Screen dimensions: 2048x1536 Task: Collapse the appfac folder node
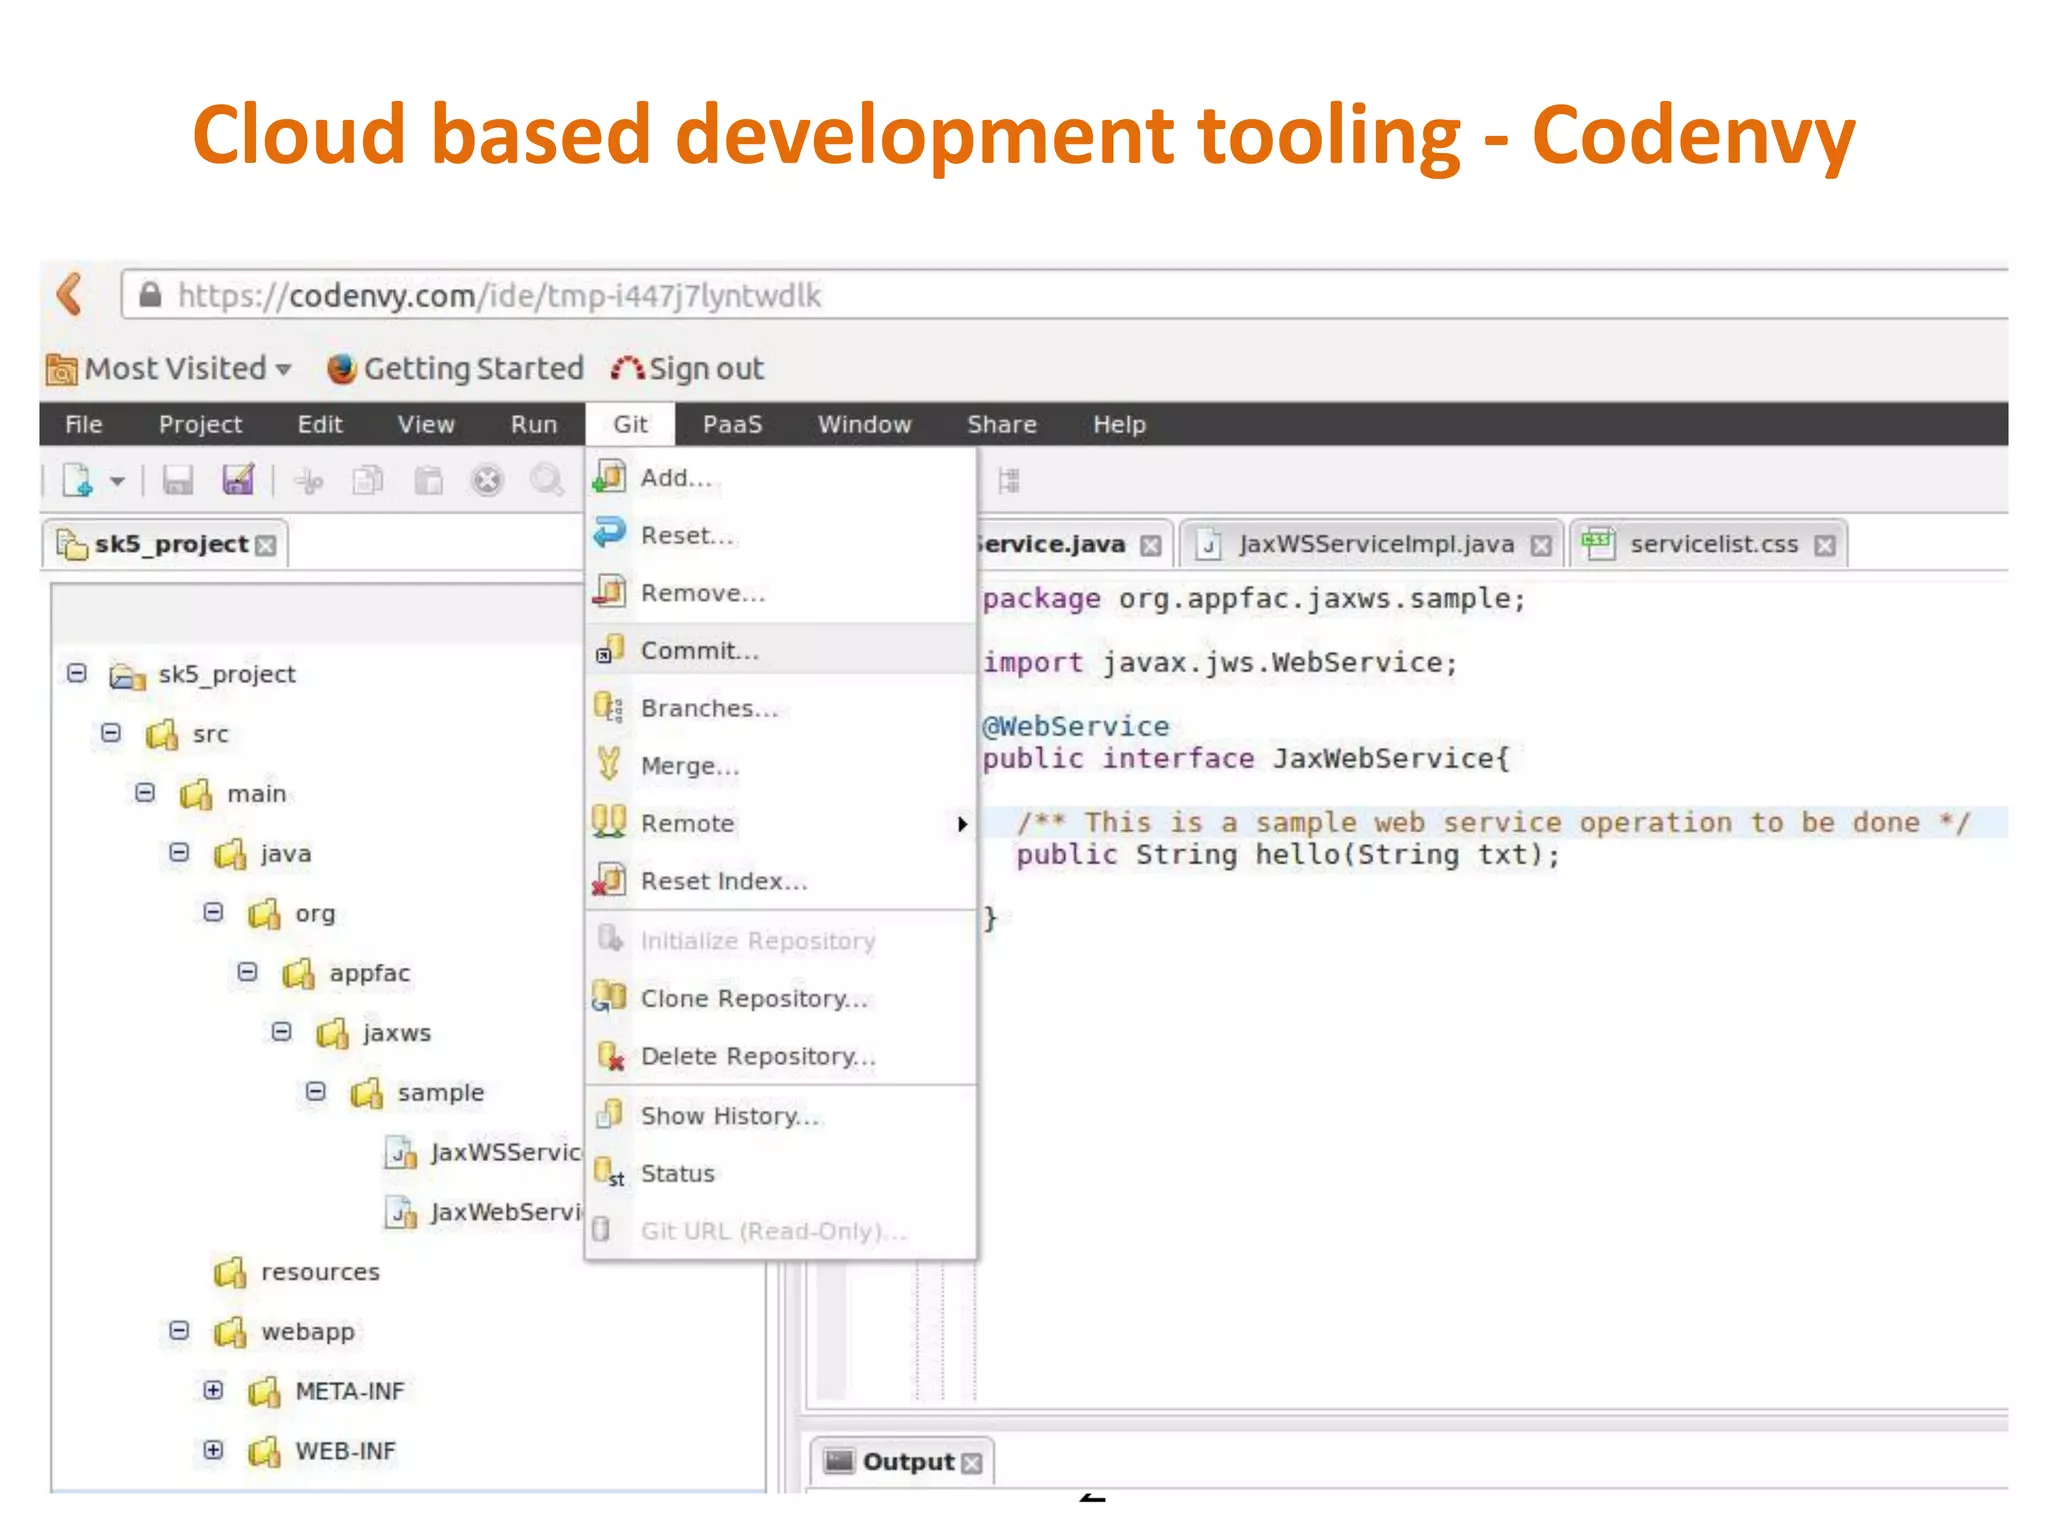point(247,972)
